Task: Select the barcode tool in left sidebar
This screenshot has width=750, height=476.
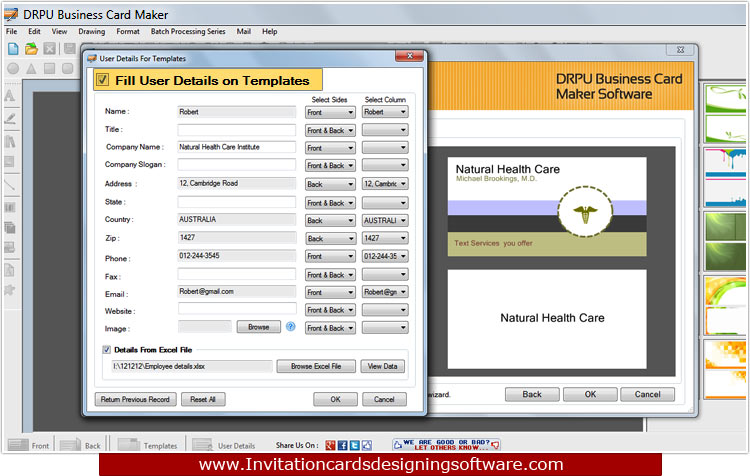Action: click(10, 207)
